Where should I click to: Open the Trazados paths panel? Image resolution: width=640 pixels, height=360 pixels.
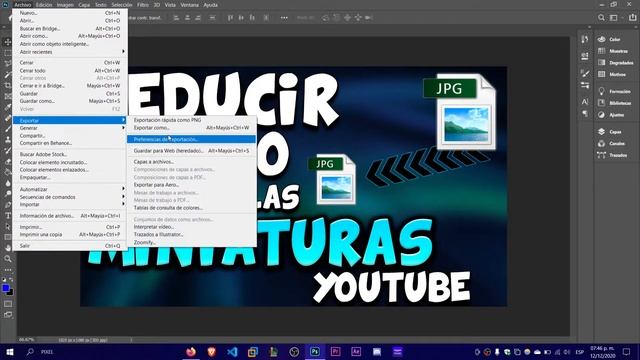click(612, 155)
